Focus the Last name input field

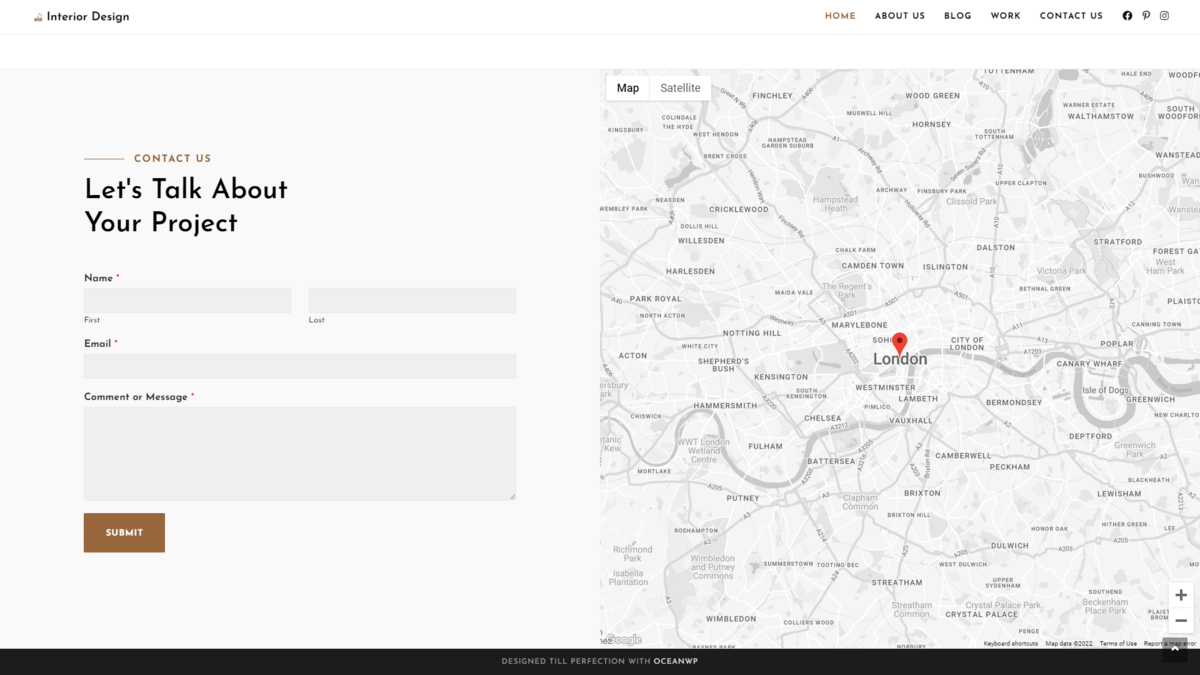click(412, 301)
